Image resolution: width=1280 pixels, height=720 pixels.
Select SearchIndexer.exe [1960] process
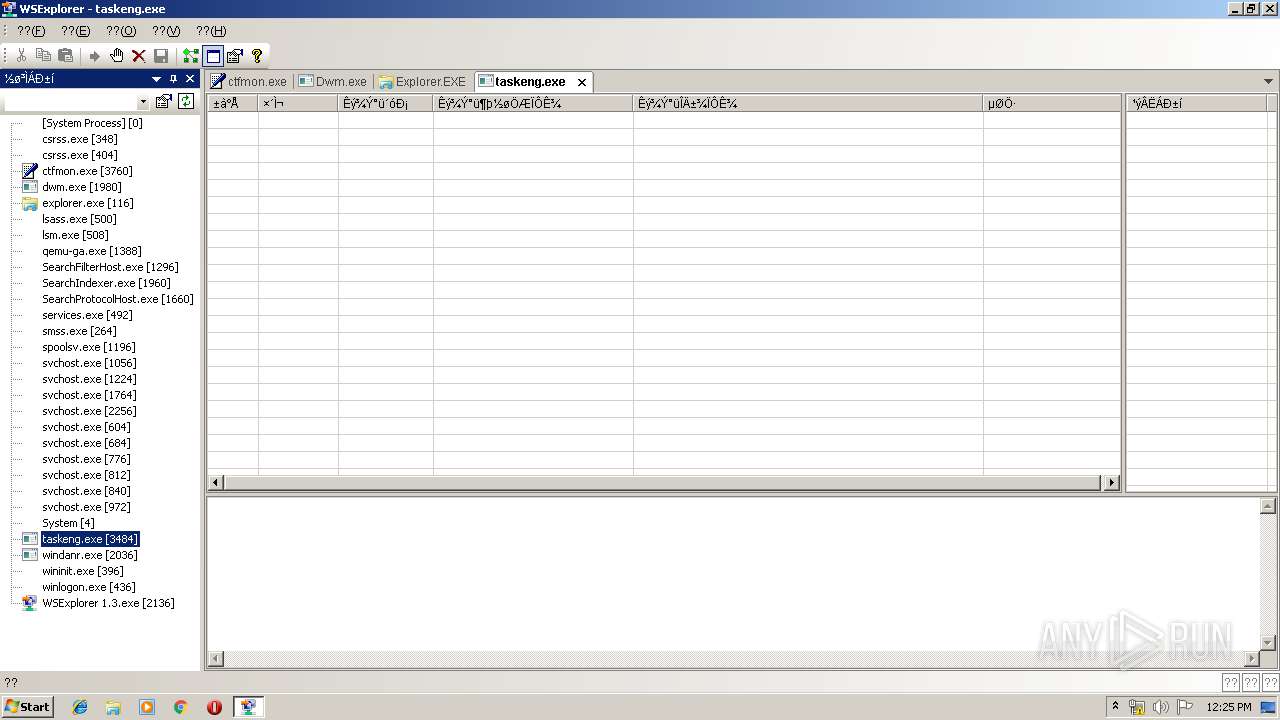click(x=106, y=283)
